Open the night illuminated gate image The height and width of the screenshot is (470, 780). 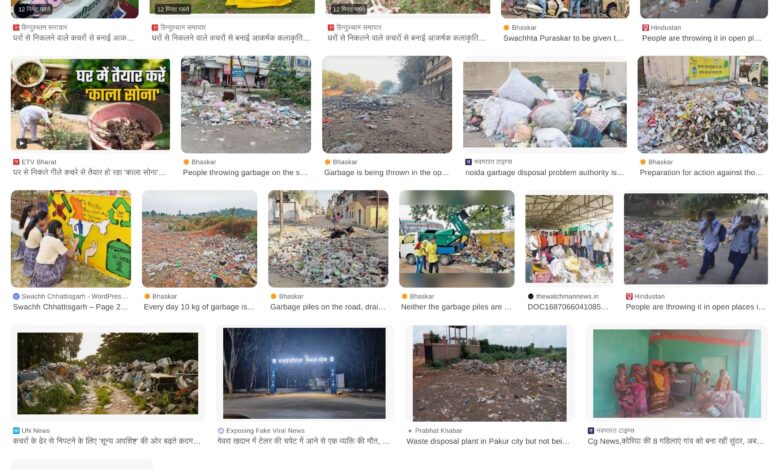coord(304,373)
